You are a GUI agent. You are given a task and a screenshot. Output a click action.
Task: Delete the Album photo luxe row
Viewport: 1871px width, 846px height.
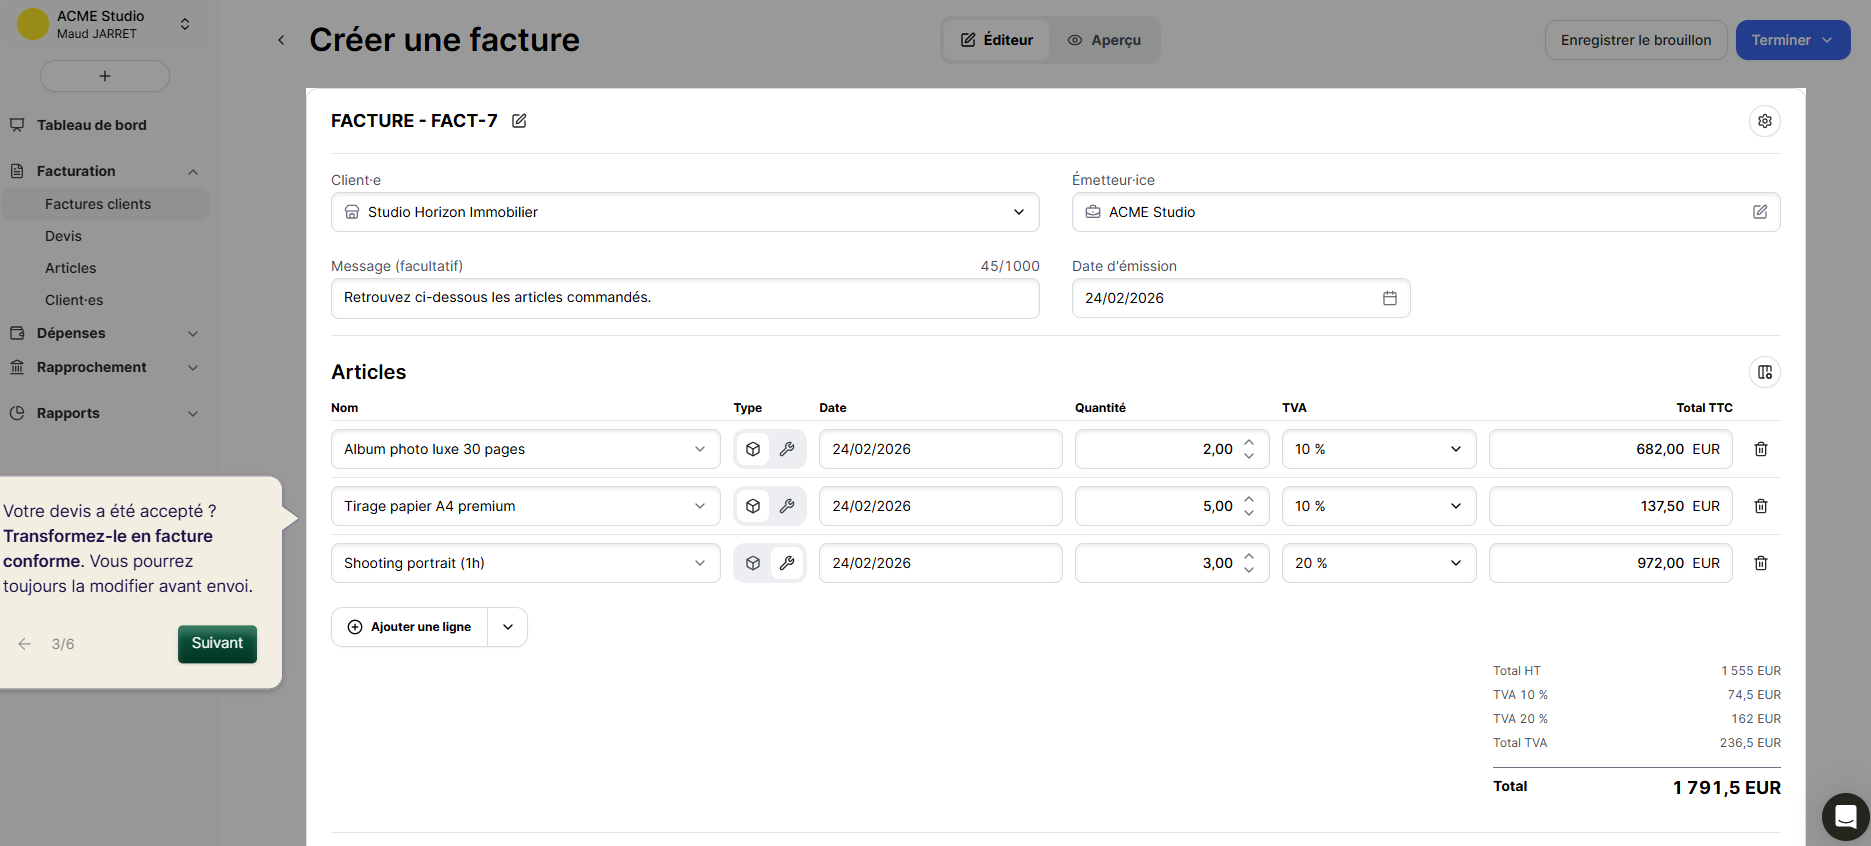[x=1760, y=449]
